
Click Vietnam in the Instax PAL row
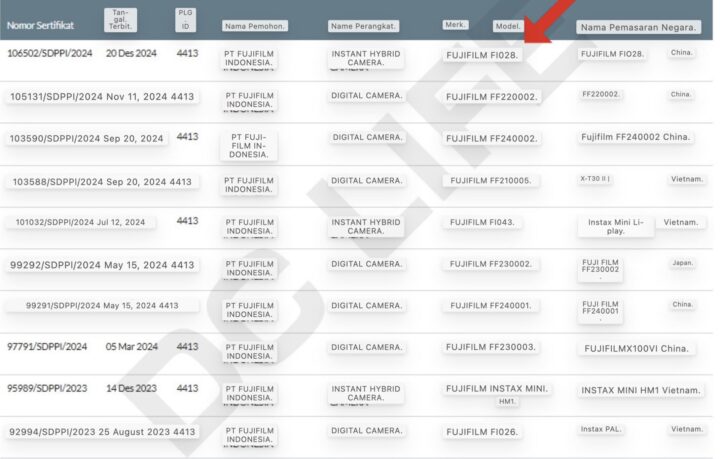[x=687, y=429]
